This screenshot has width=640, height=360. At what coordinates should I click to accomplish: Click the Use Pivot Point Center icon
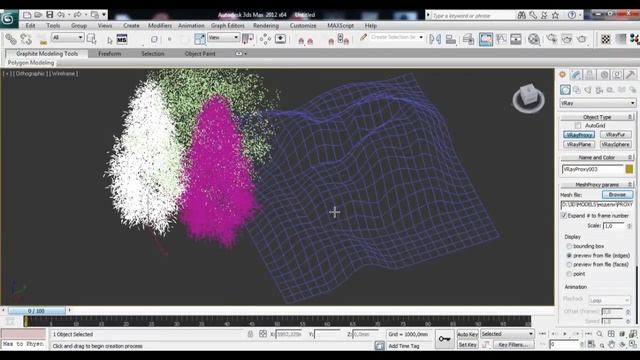pos(248,39)
